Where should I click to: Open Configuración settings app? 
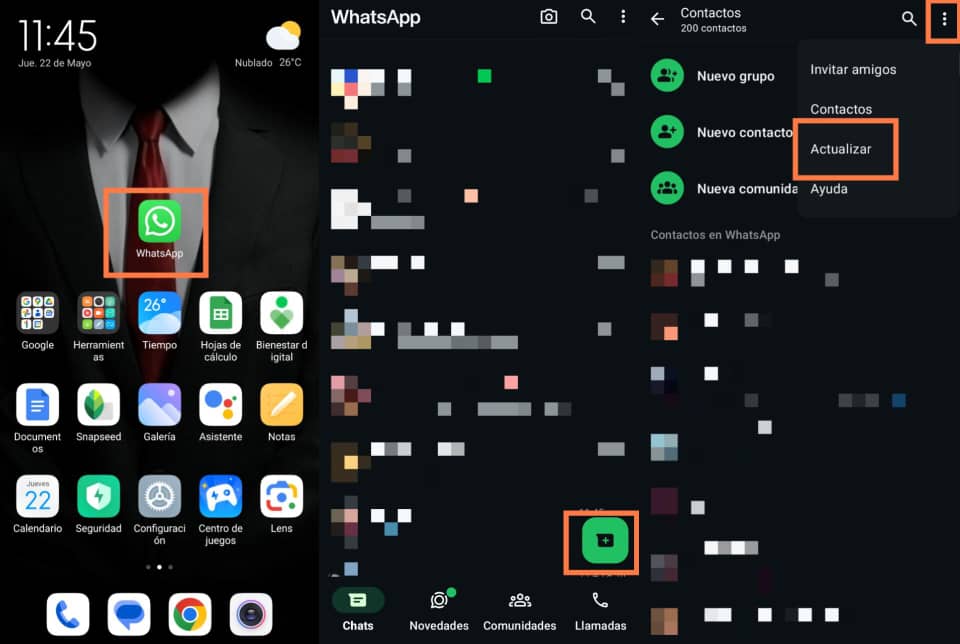pos(159,496)
